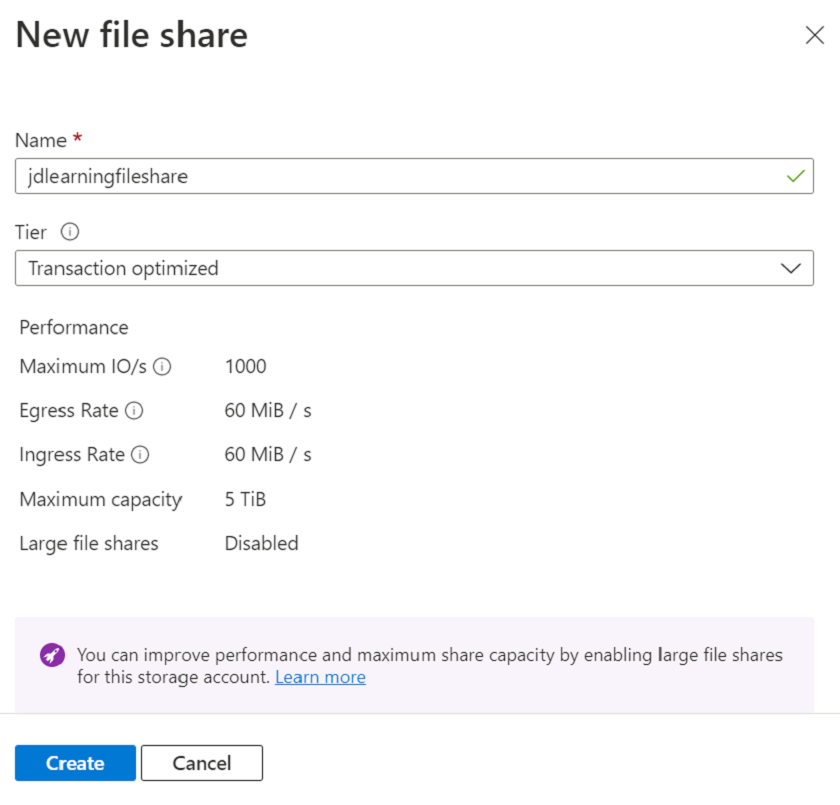This screenshot has width=840, height=805.
Task: Click the Performance section heading
Action: click(x=74, y=327)
